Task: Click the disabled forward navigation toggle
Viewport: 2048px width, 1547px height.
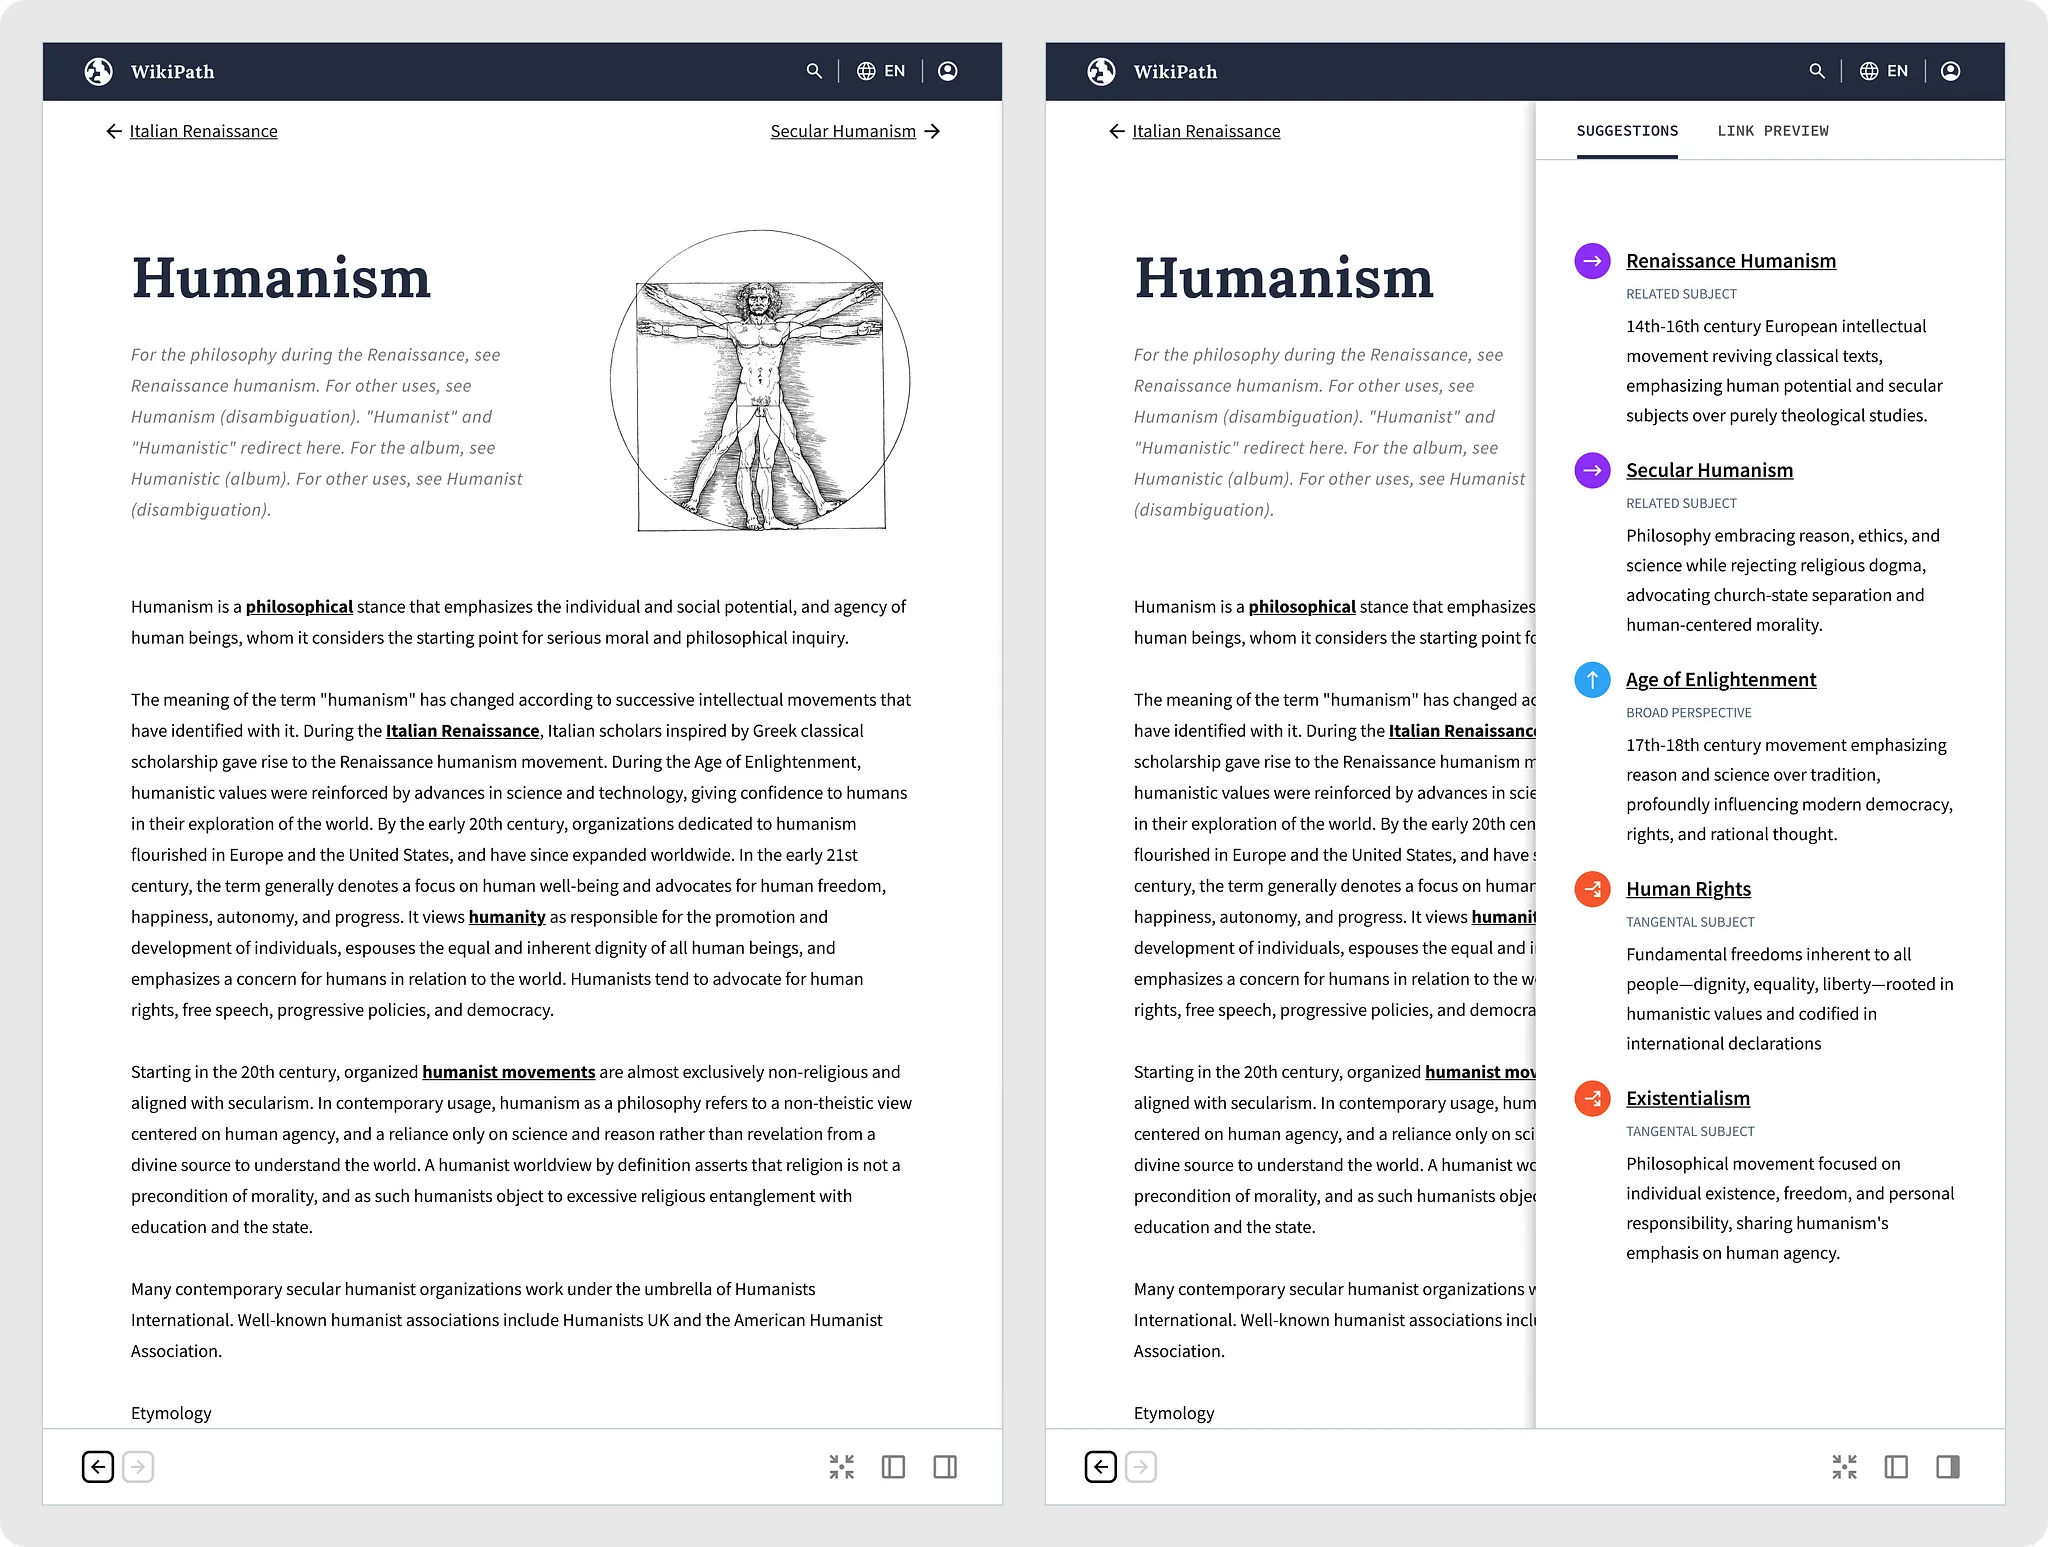Action: (139, 1466)
